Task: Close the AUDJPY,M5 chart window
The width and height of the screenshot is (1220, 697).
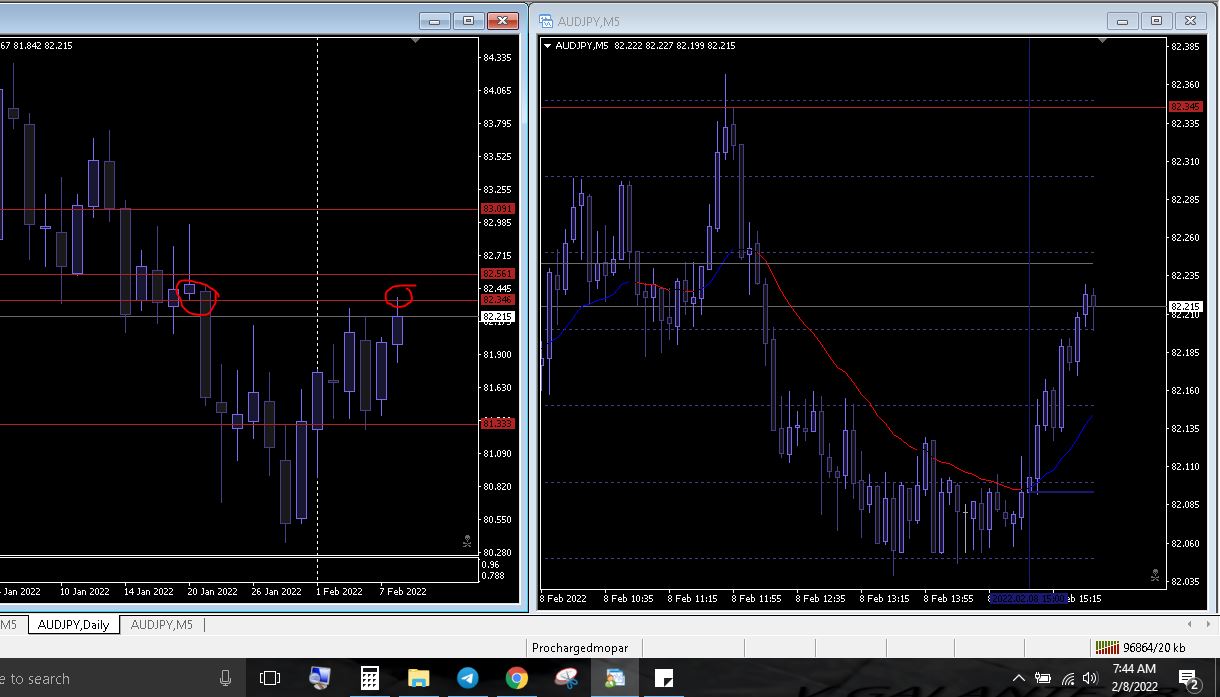Action: coord(1190,20)
